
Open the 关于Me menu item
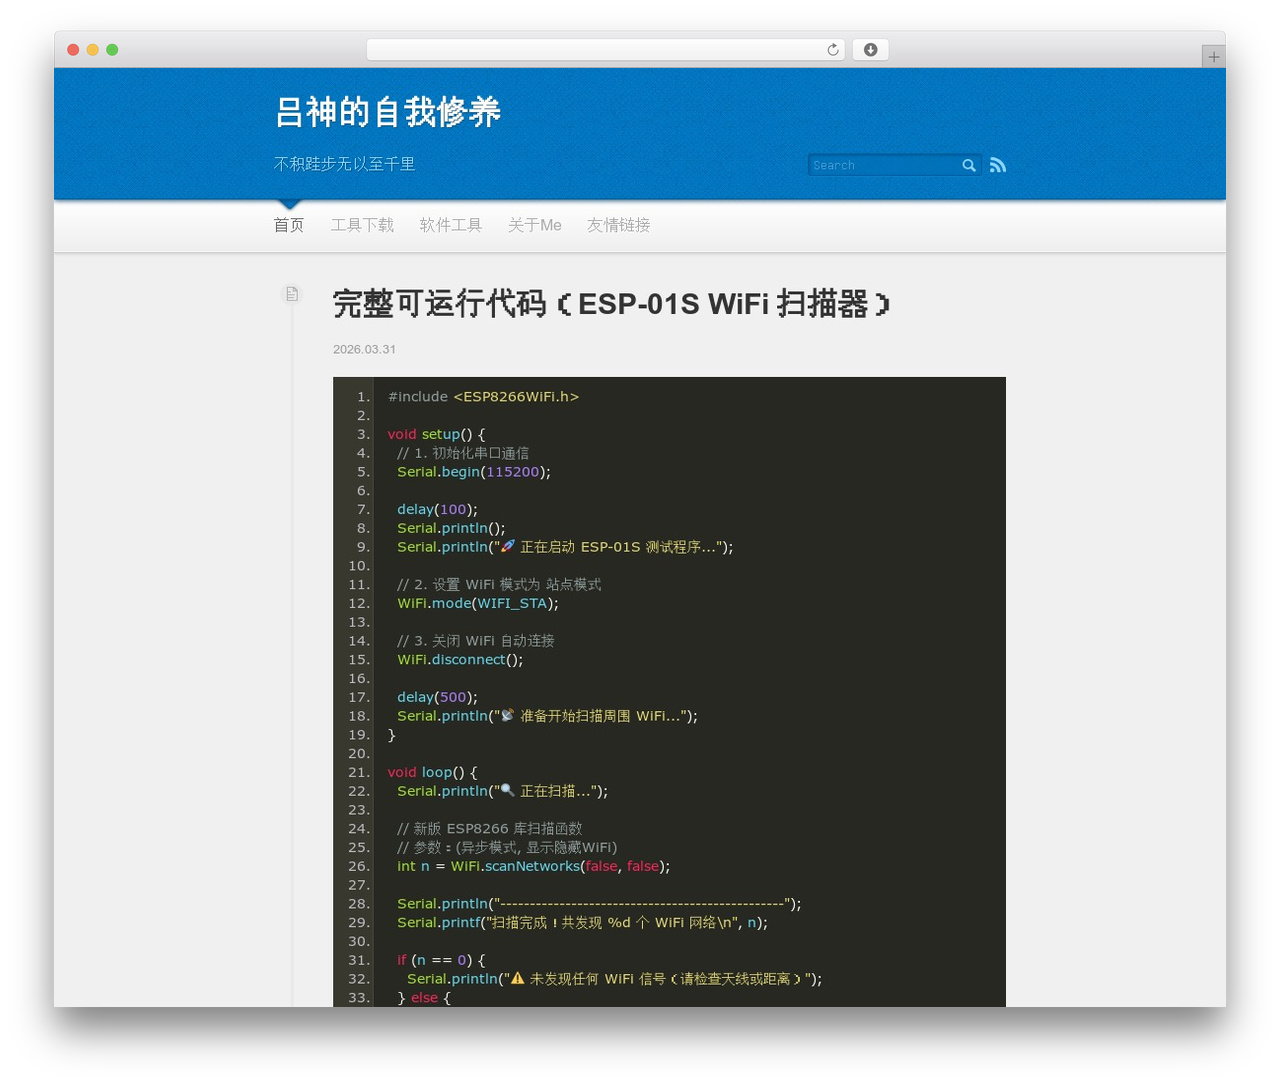[535, 225]
